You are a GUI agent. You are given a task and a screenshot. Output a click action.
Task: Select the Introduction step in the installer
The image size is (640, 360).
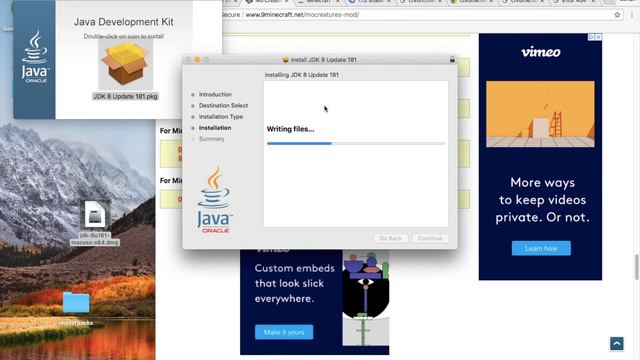point(215,94)
